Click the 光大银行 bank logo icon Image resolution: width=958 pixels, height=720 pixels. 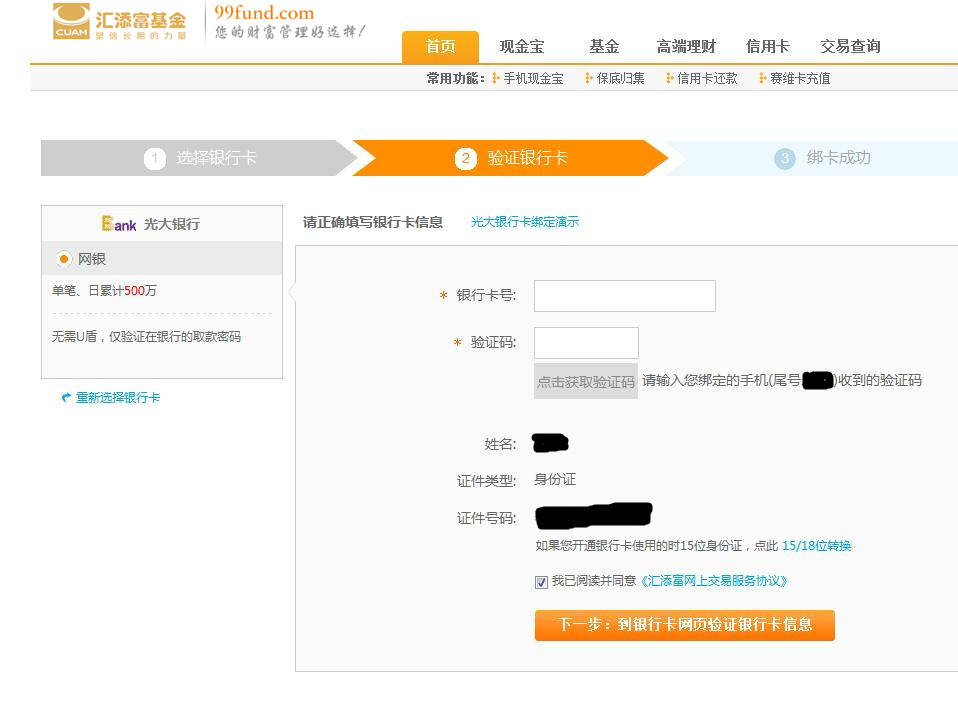coord(119,224)
